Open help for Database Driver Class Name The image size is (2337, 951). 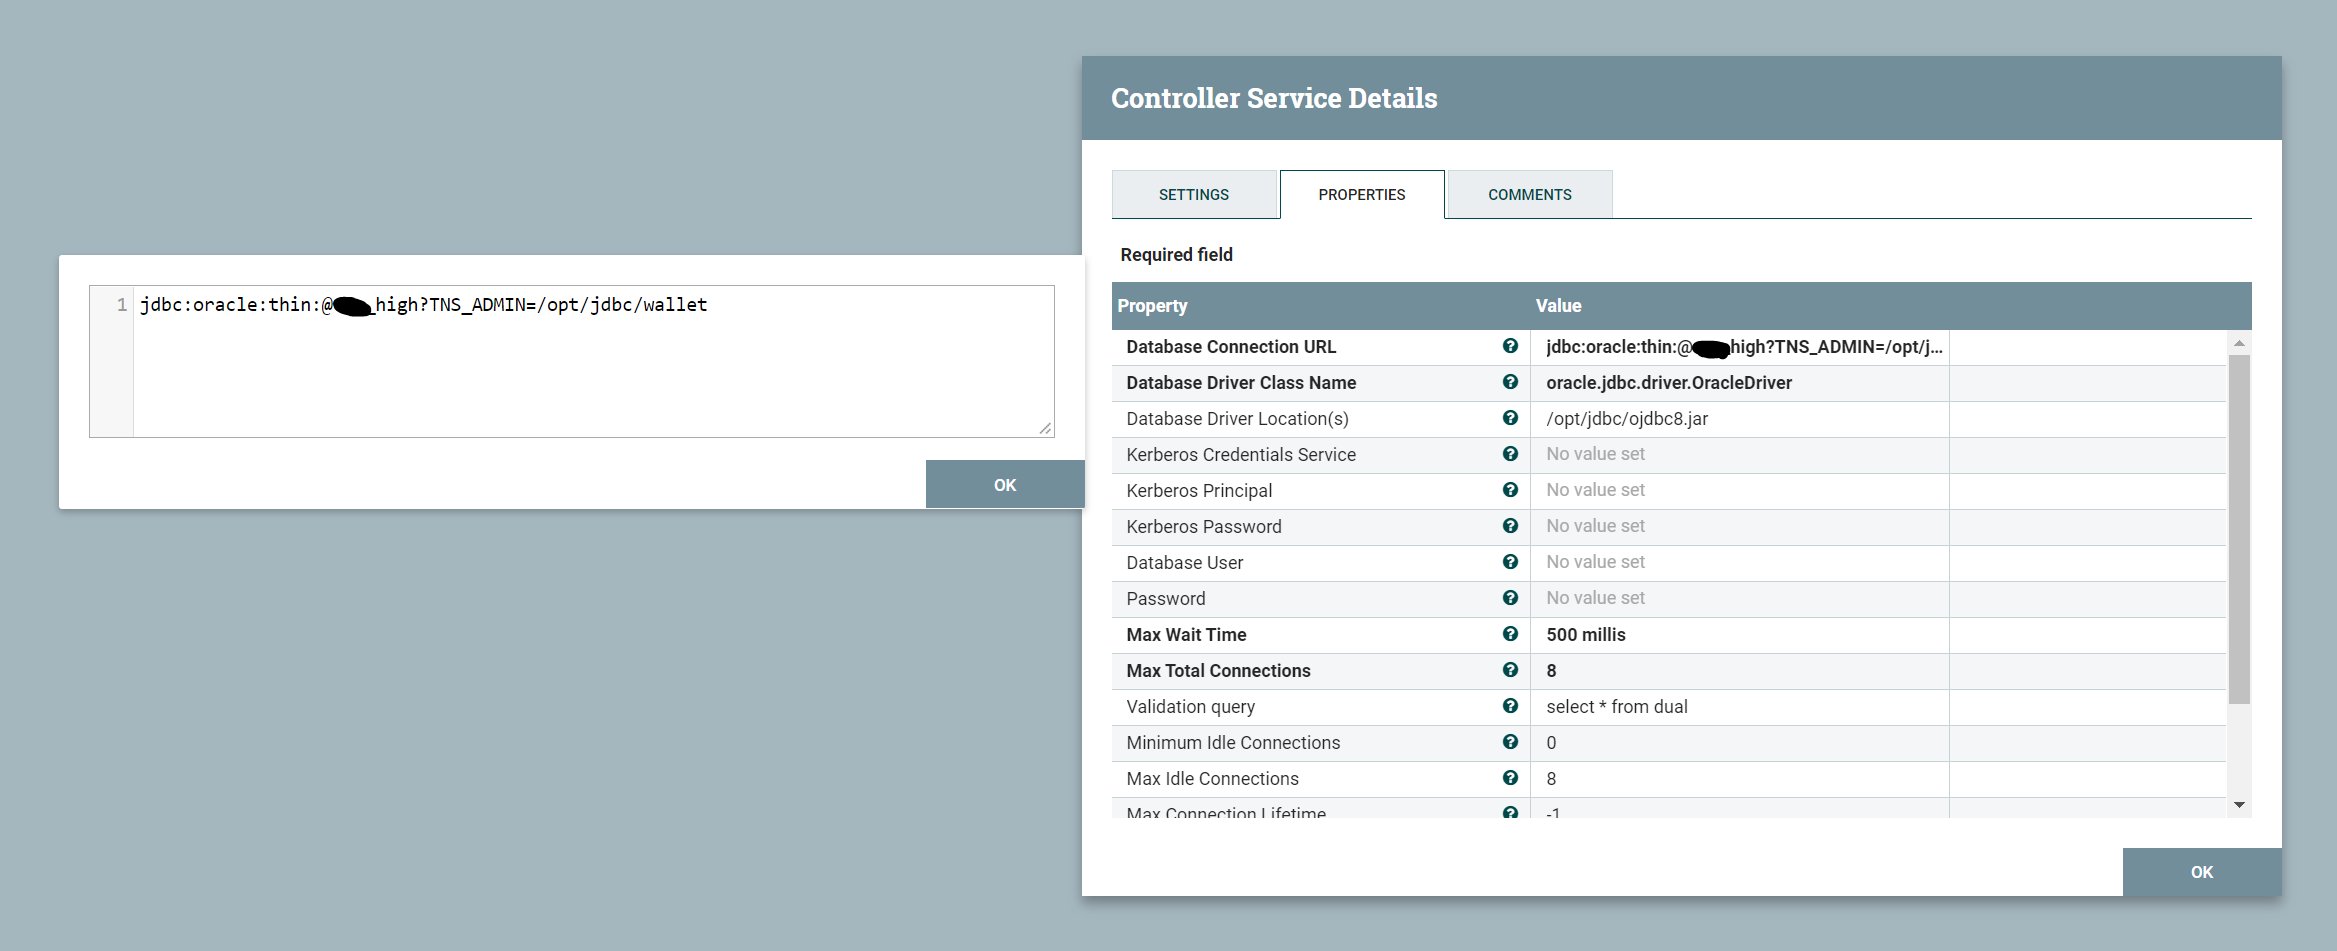(x=1510, y=382)
